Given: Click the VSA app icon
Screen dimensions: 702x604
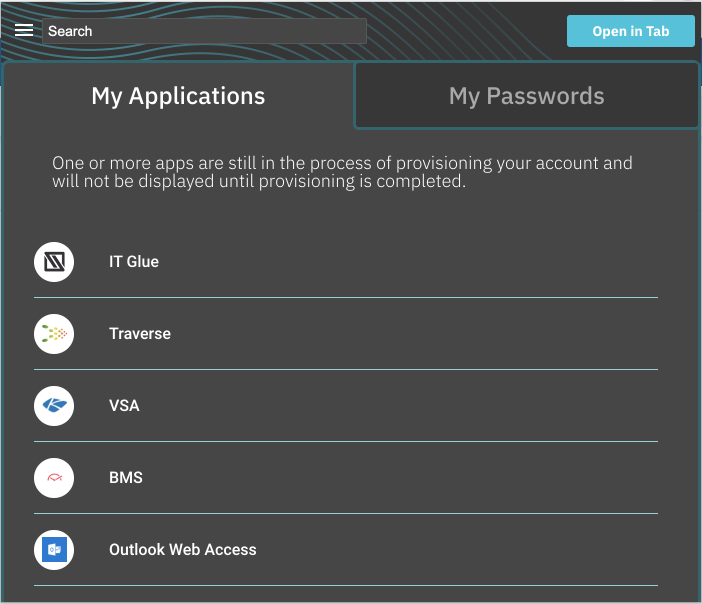Looking at the screenshot, I should click(54, 406).
